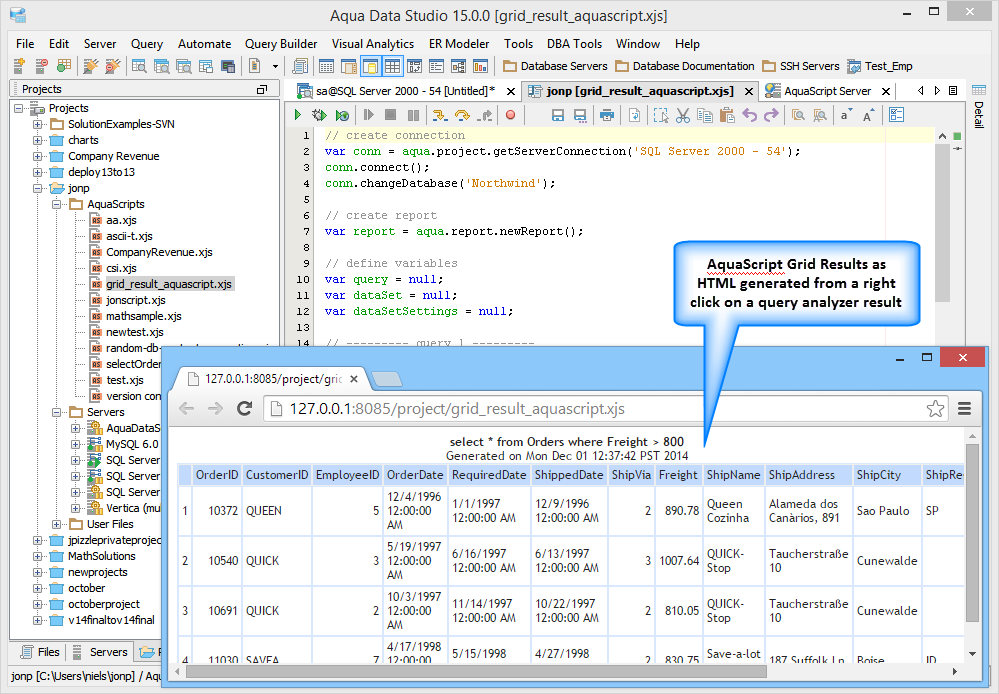
Task: Expand the MathSolutions project node
Action: 38,556
